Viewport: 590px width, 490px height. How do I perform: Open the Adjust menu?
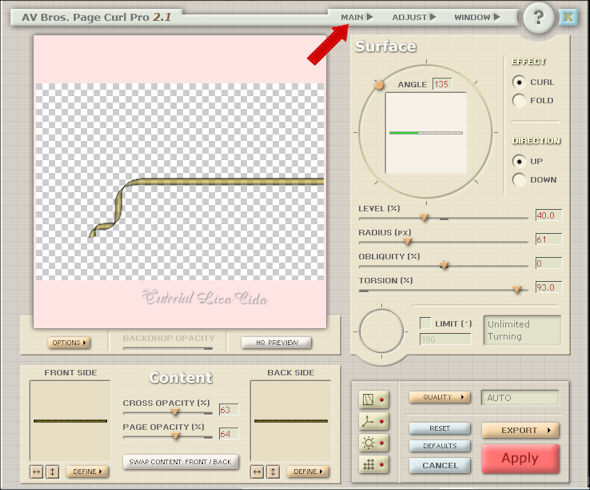pyautogui.click(x=414, y=17)
